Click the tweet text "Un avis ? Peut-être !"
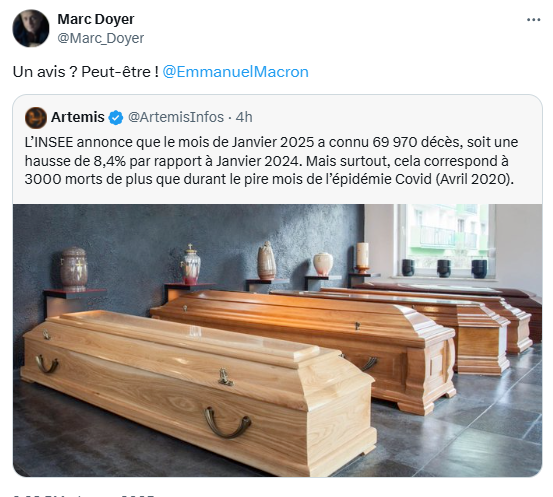The width and height of the screenshot is (553, 497). pos(86,72)
